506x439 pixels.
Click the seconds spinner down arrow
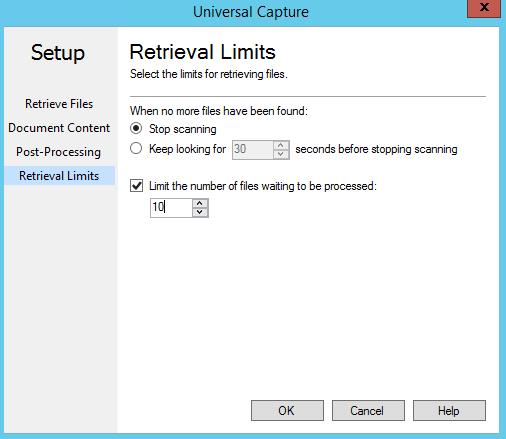281,154
